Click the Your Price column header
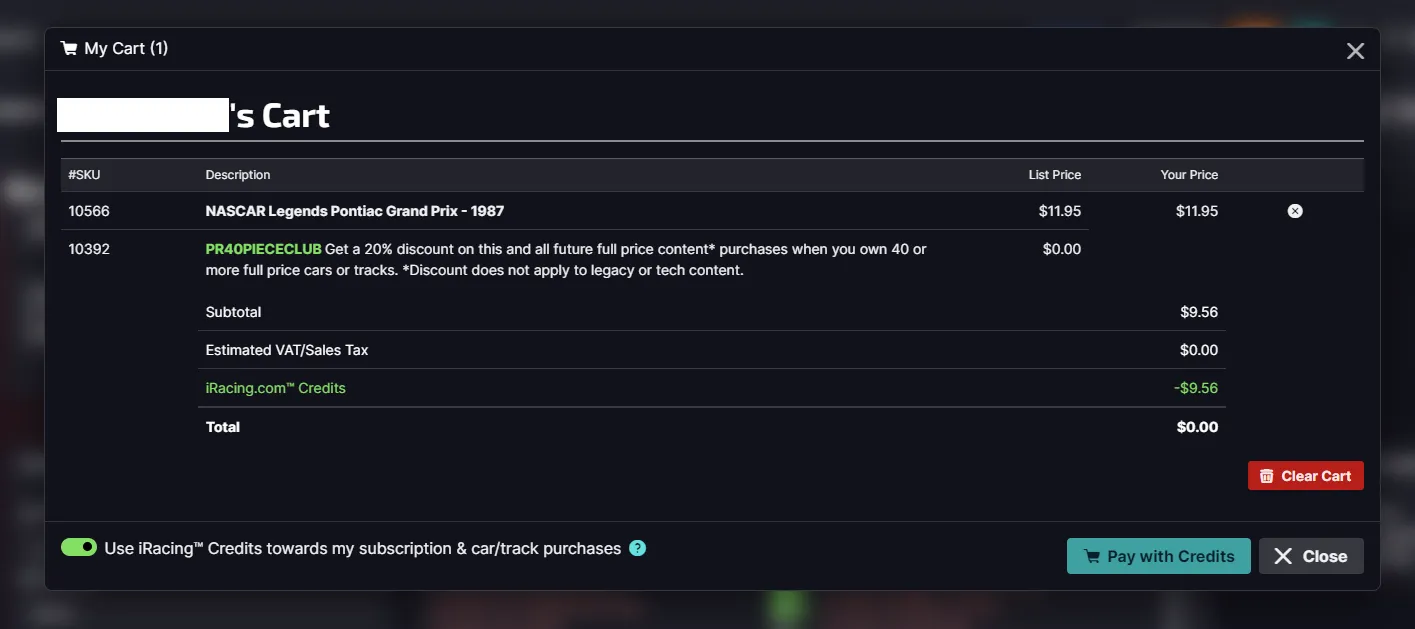1415x629 pixels. (1189, 175)
